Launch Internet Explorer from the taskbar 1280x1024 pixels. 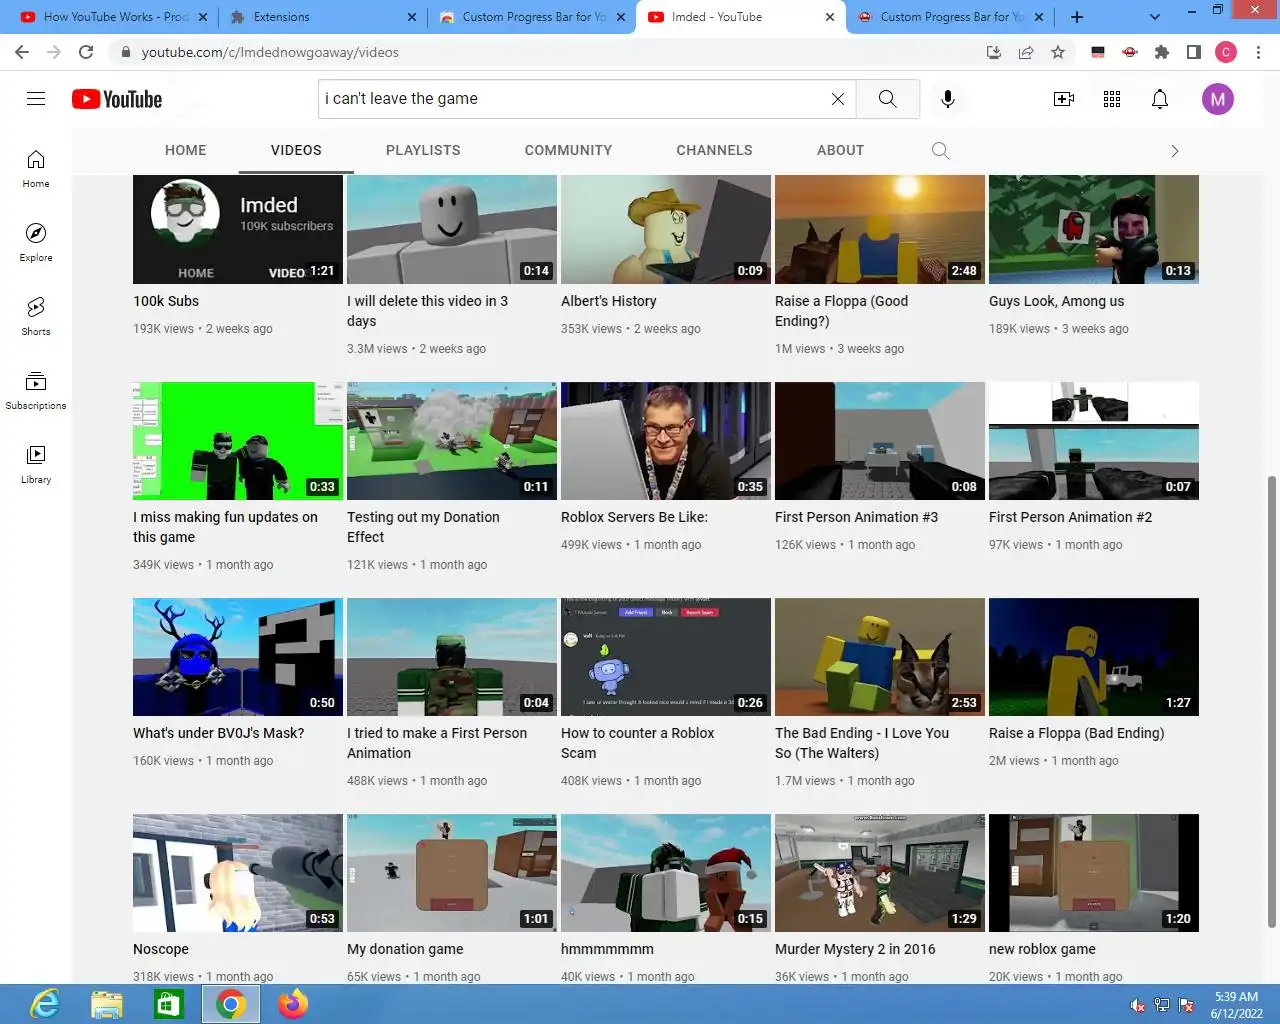point(45,1004)
